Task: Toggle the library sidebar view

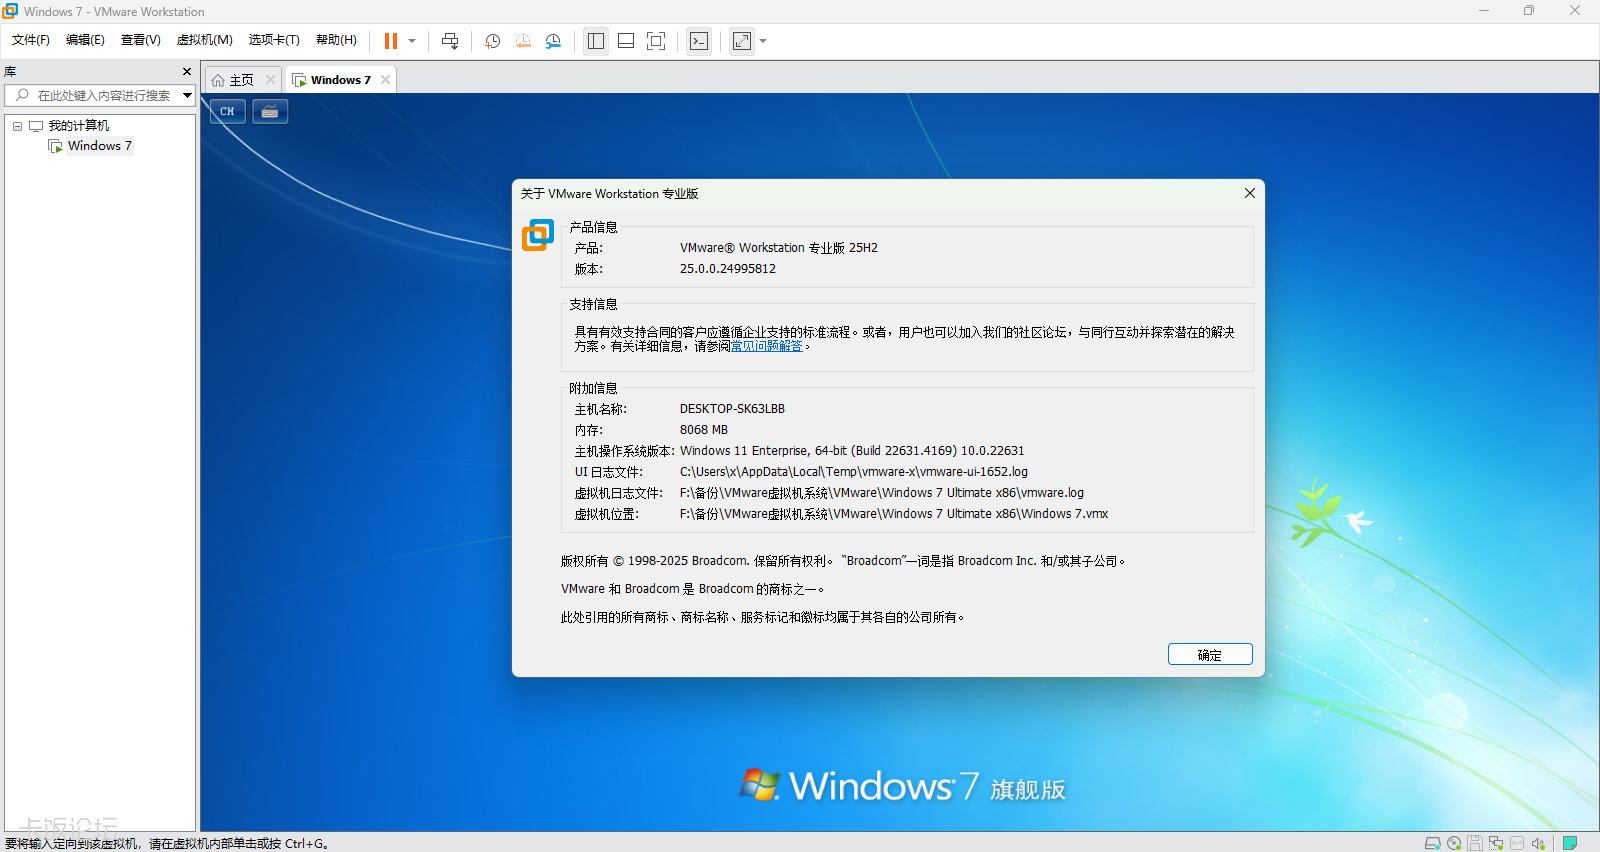Action: point(596,41)
